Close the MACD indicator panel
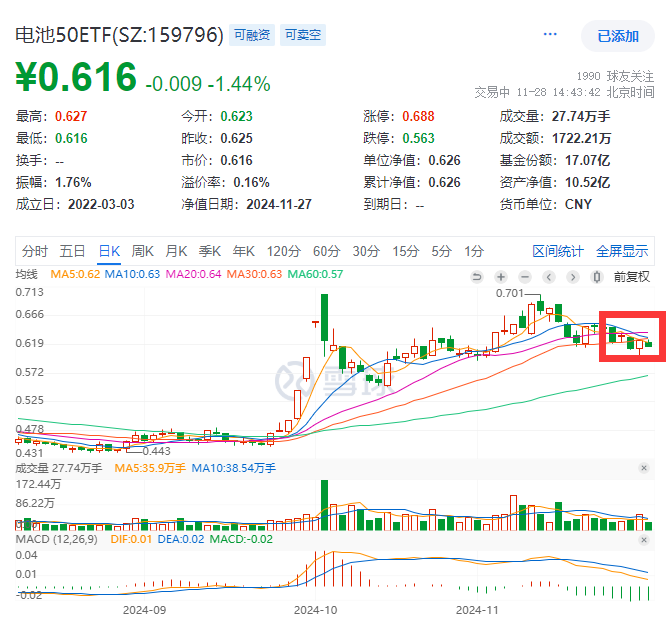The width and height of the screenshot is (669, 625). click(644, 540)
